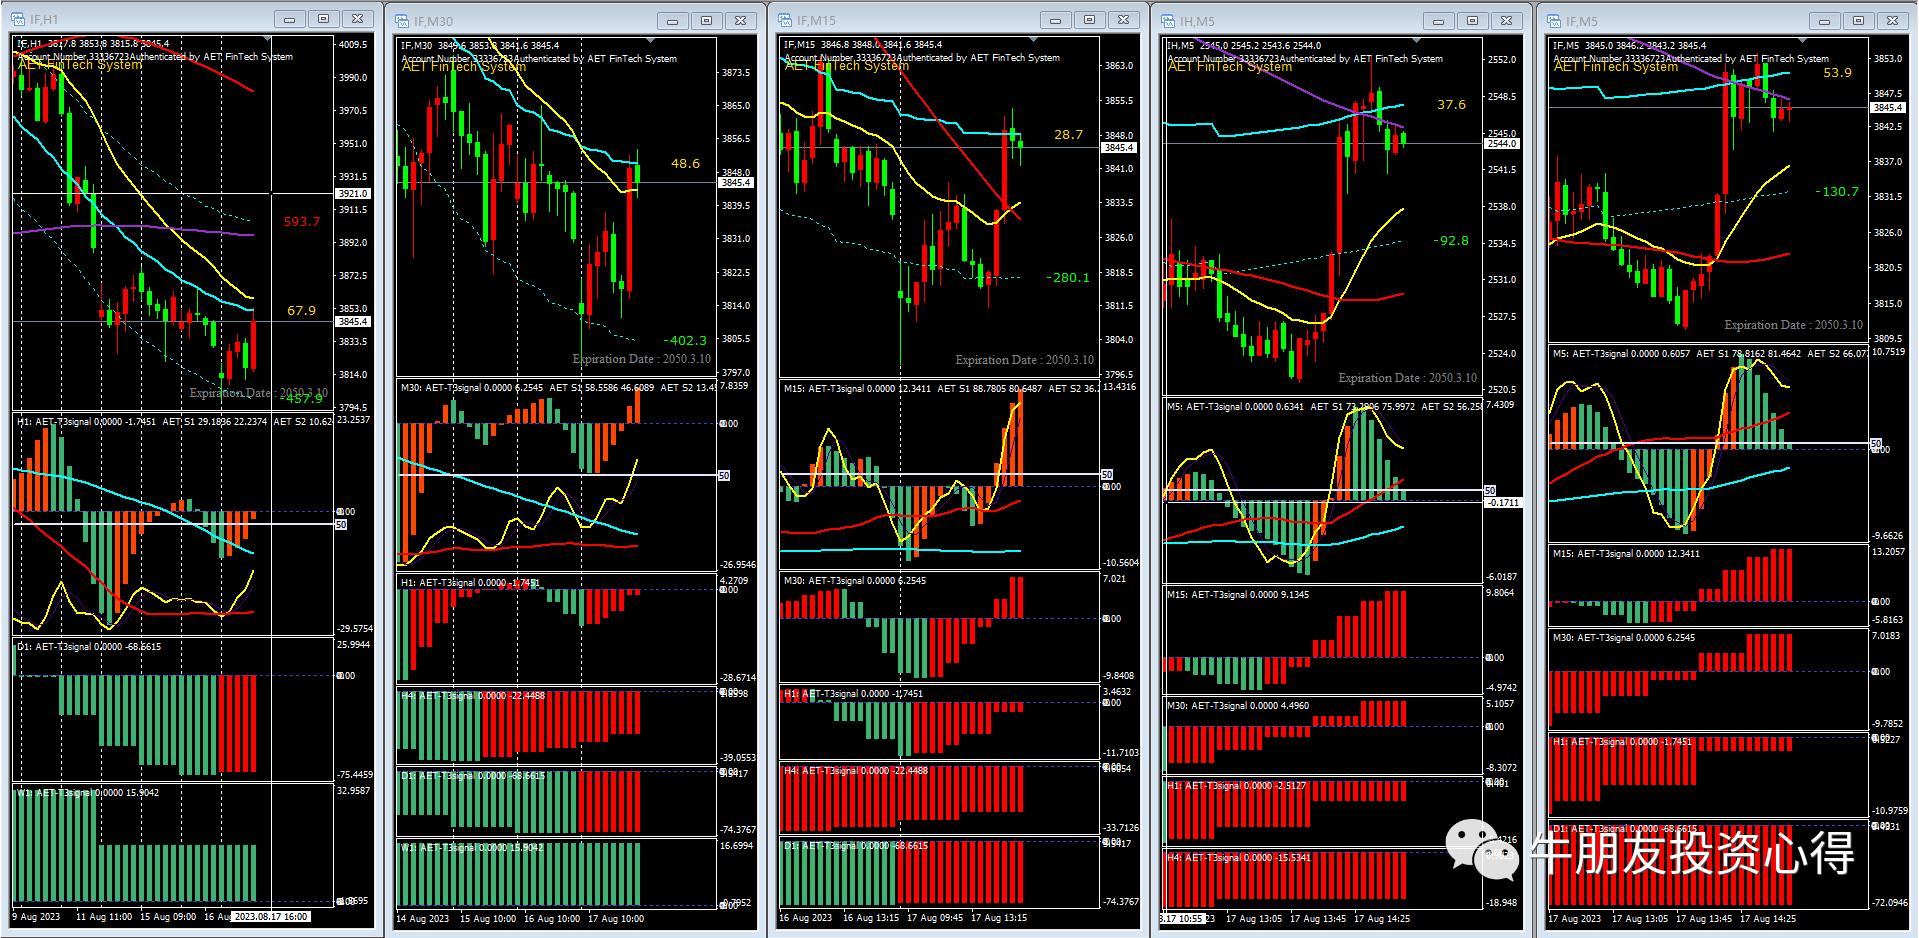
Task: Restore the IF,M15 chart window
Action: 1090,20
